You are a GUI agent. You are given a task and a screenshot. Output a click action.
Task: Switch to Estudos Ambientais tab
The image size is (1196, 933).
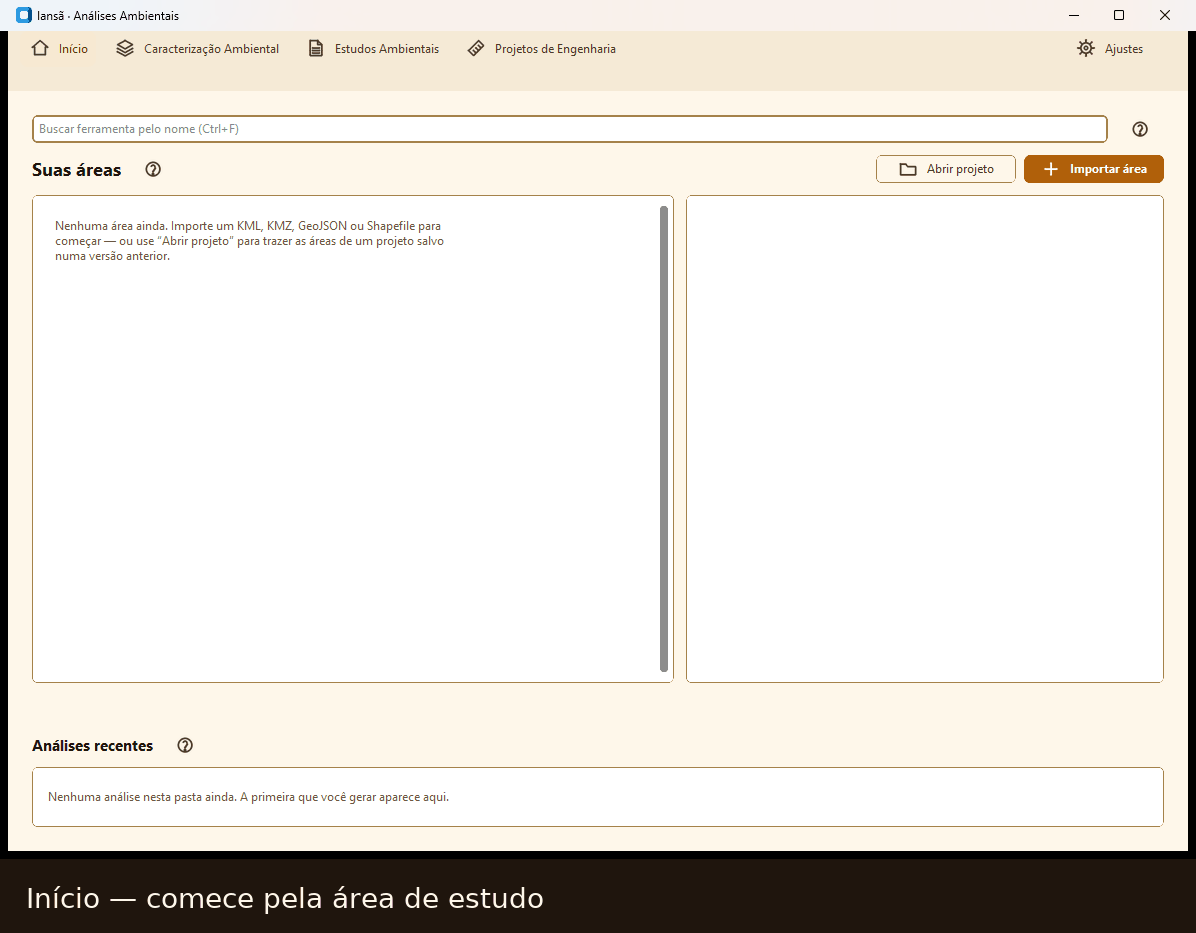(374, 49)
